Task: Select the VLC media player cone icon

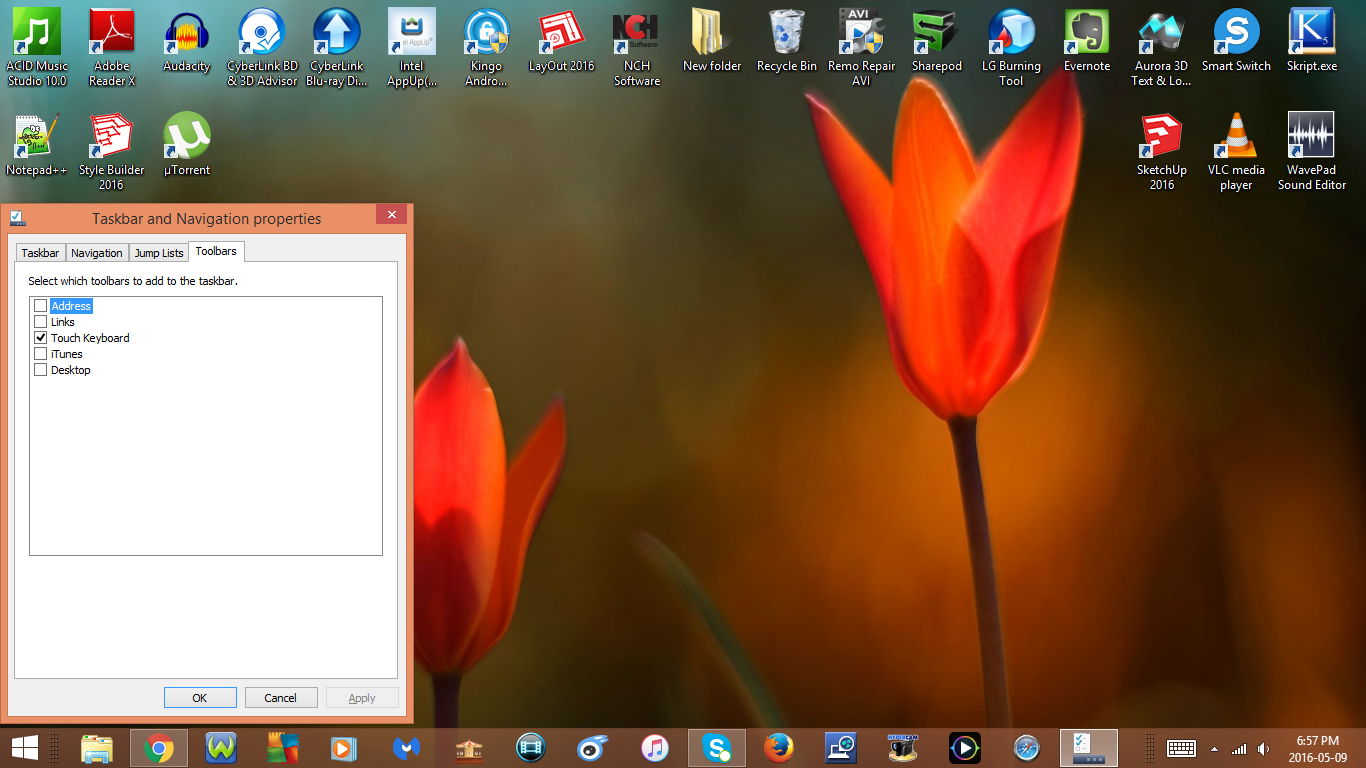Action: tap(1237, 150)
